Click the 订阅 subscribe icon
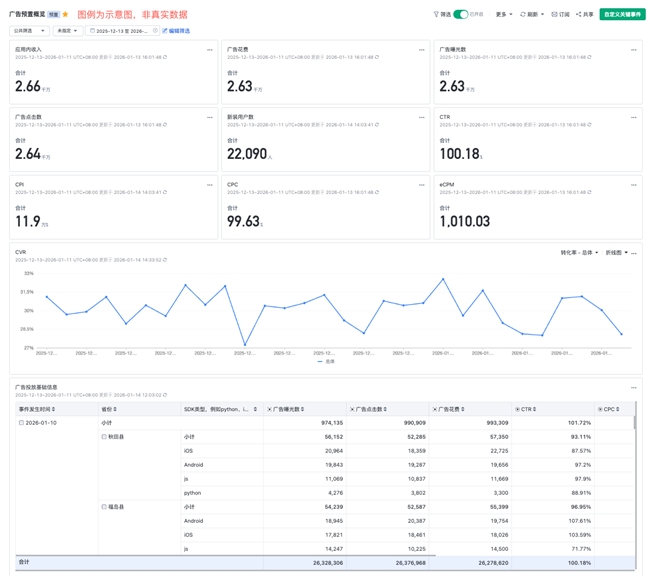650x577 pixels. [555, 15]
